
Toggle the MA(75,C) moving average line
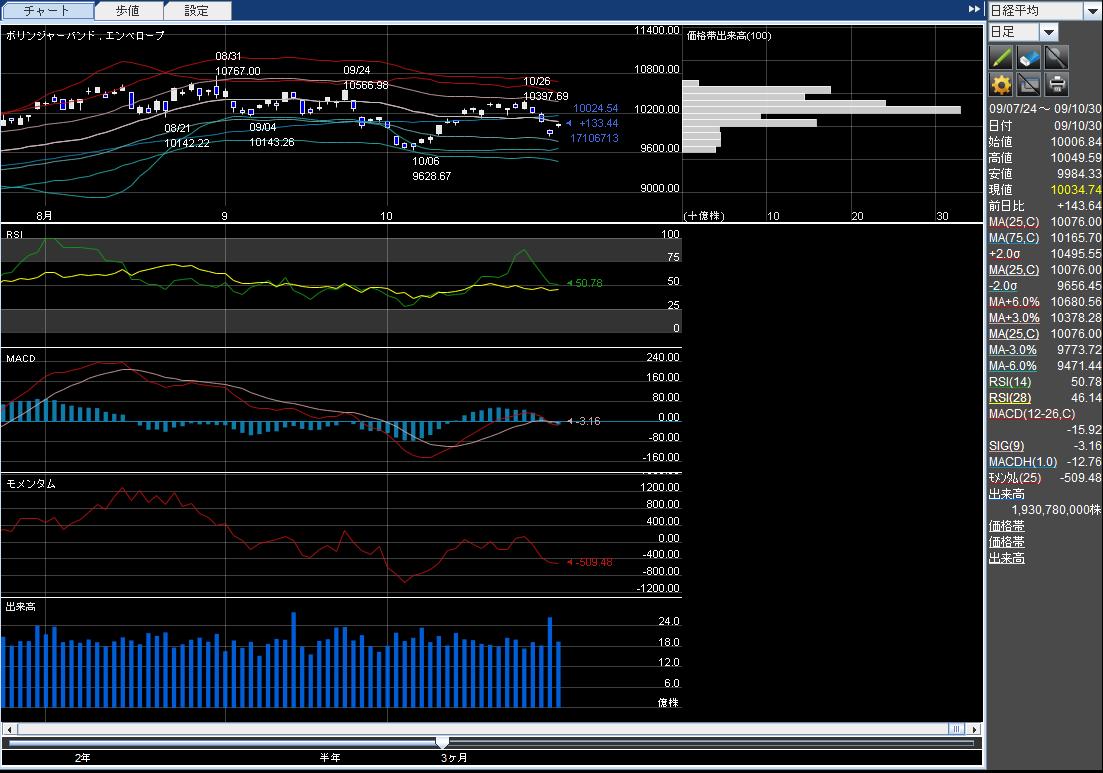(1013, 237)
